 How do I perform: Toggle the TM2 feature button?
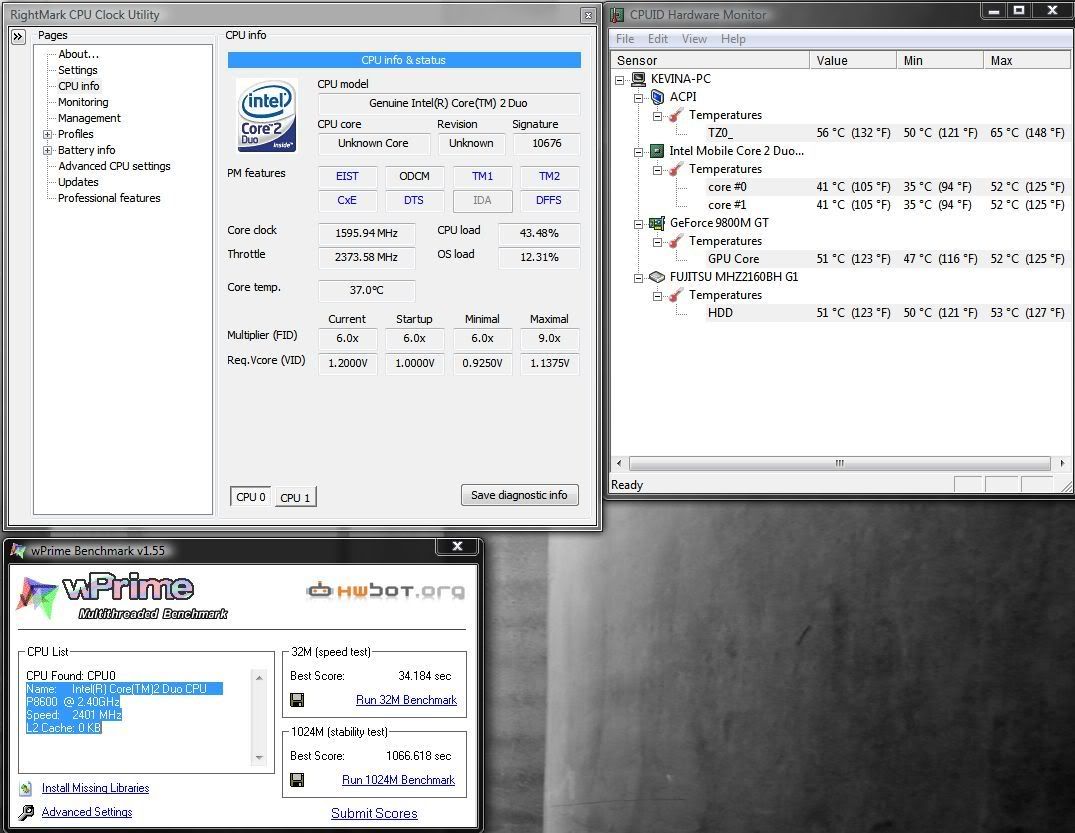[549, 176]
